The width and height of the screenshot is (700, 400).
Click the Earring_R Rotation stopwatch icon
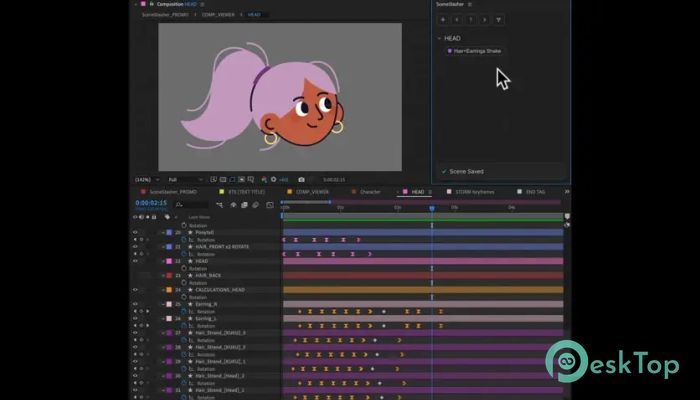184,311
